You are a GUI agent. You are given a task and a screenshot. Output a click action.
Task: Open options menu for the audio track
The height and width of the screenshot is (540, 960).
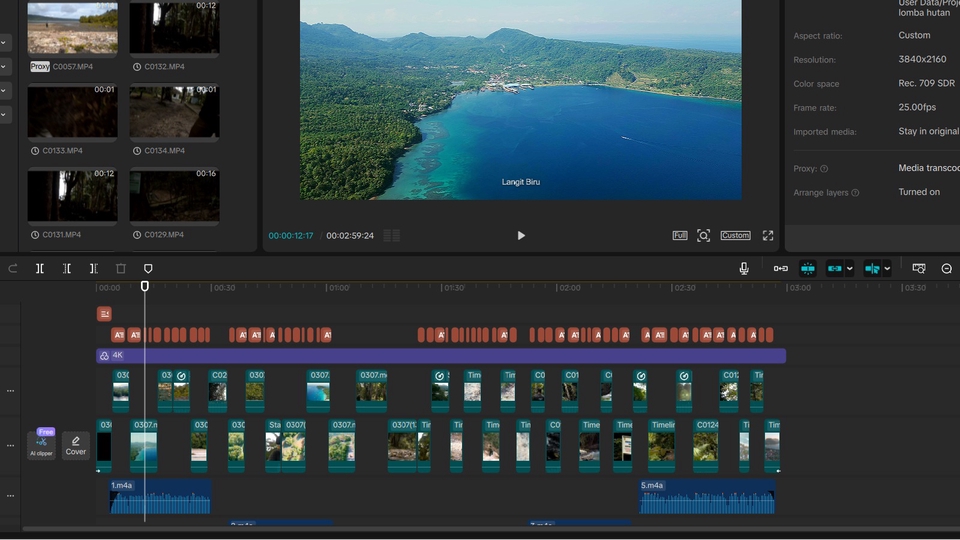[x=11, y=496]
